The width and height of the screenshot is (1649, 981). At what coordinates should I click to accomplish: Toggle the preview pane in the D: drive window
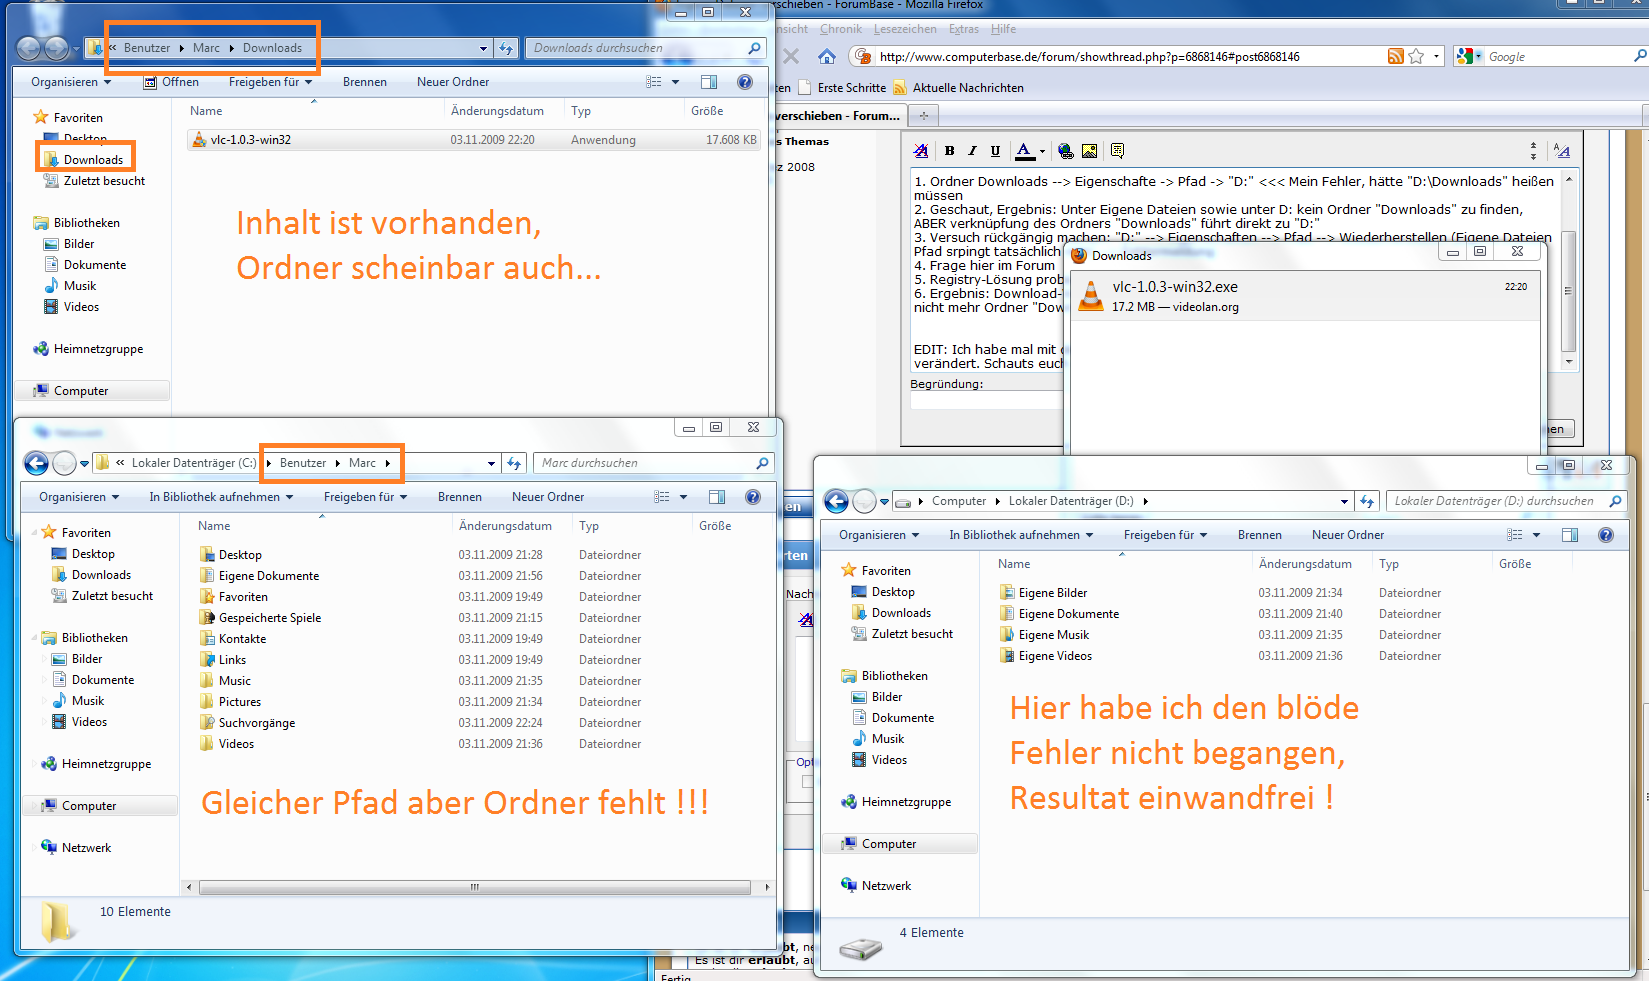click(x=1570, y=535)
